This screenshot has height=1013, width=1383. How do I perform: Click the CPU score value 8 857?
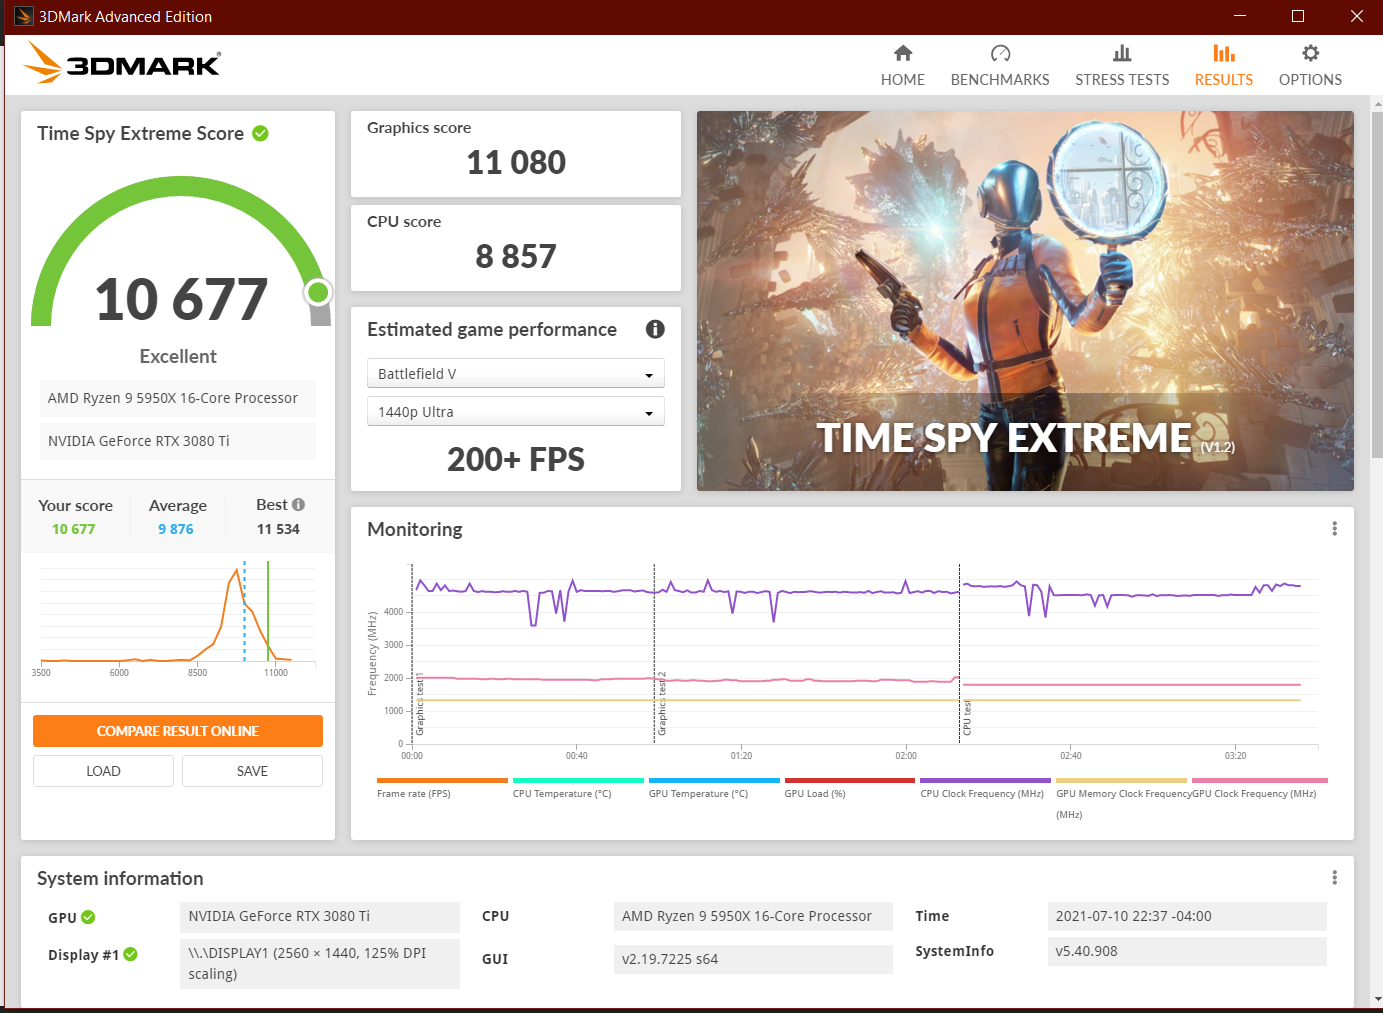coord(516,256)
